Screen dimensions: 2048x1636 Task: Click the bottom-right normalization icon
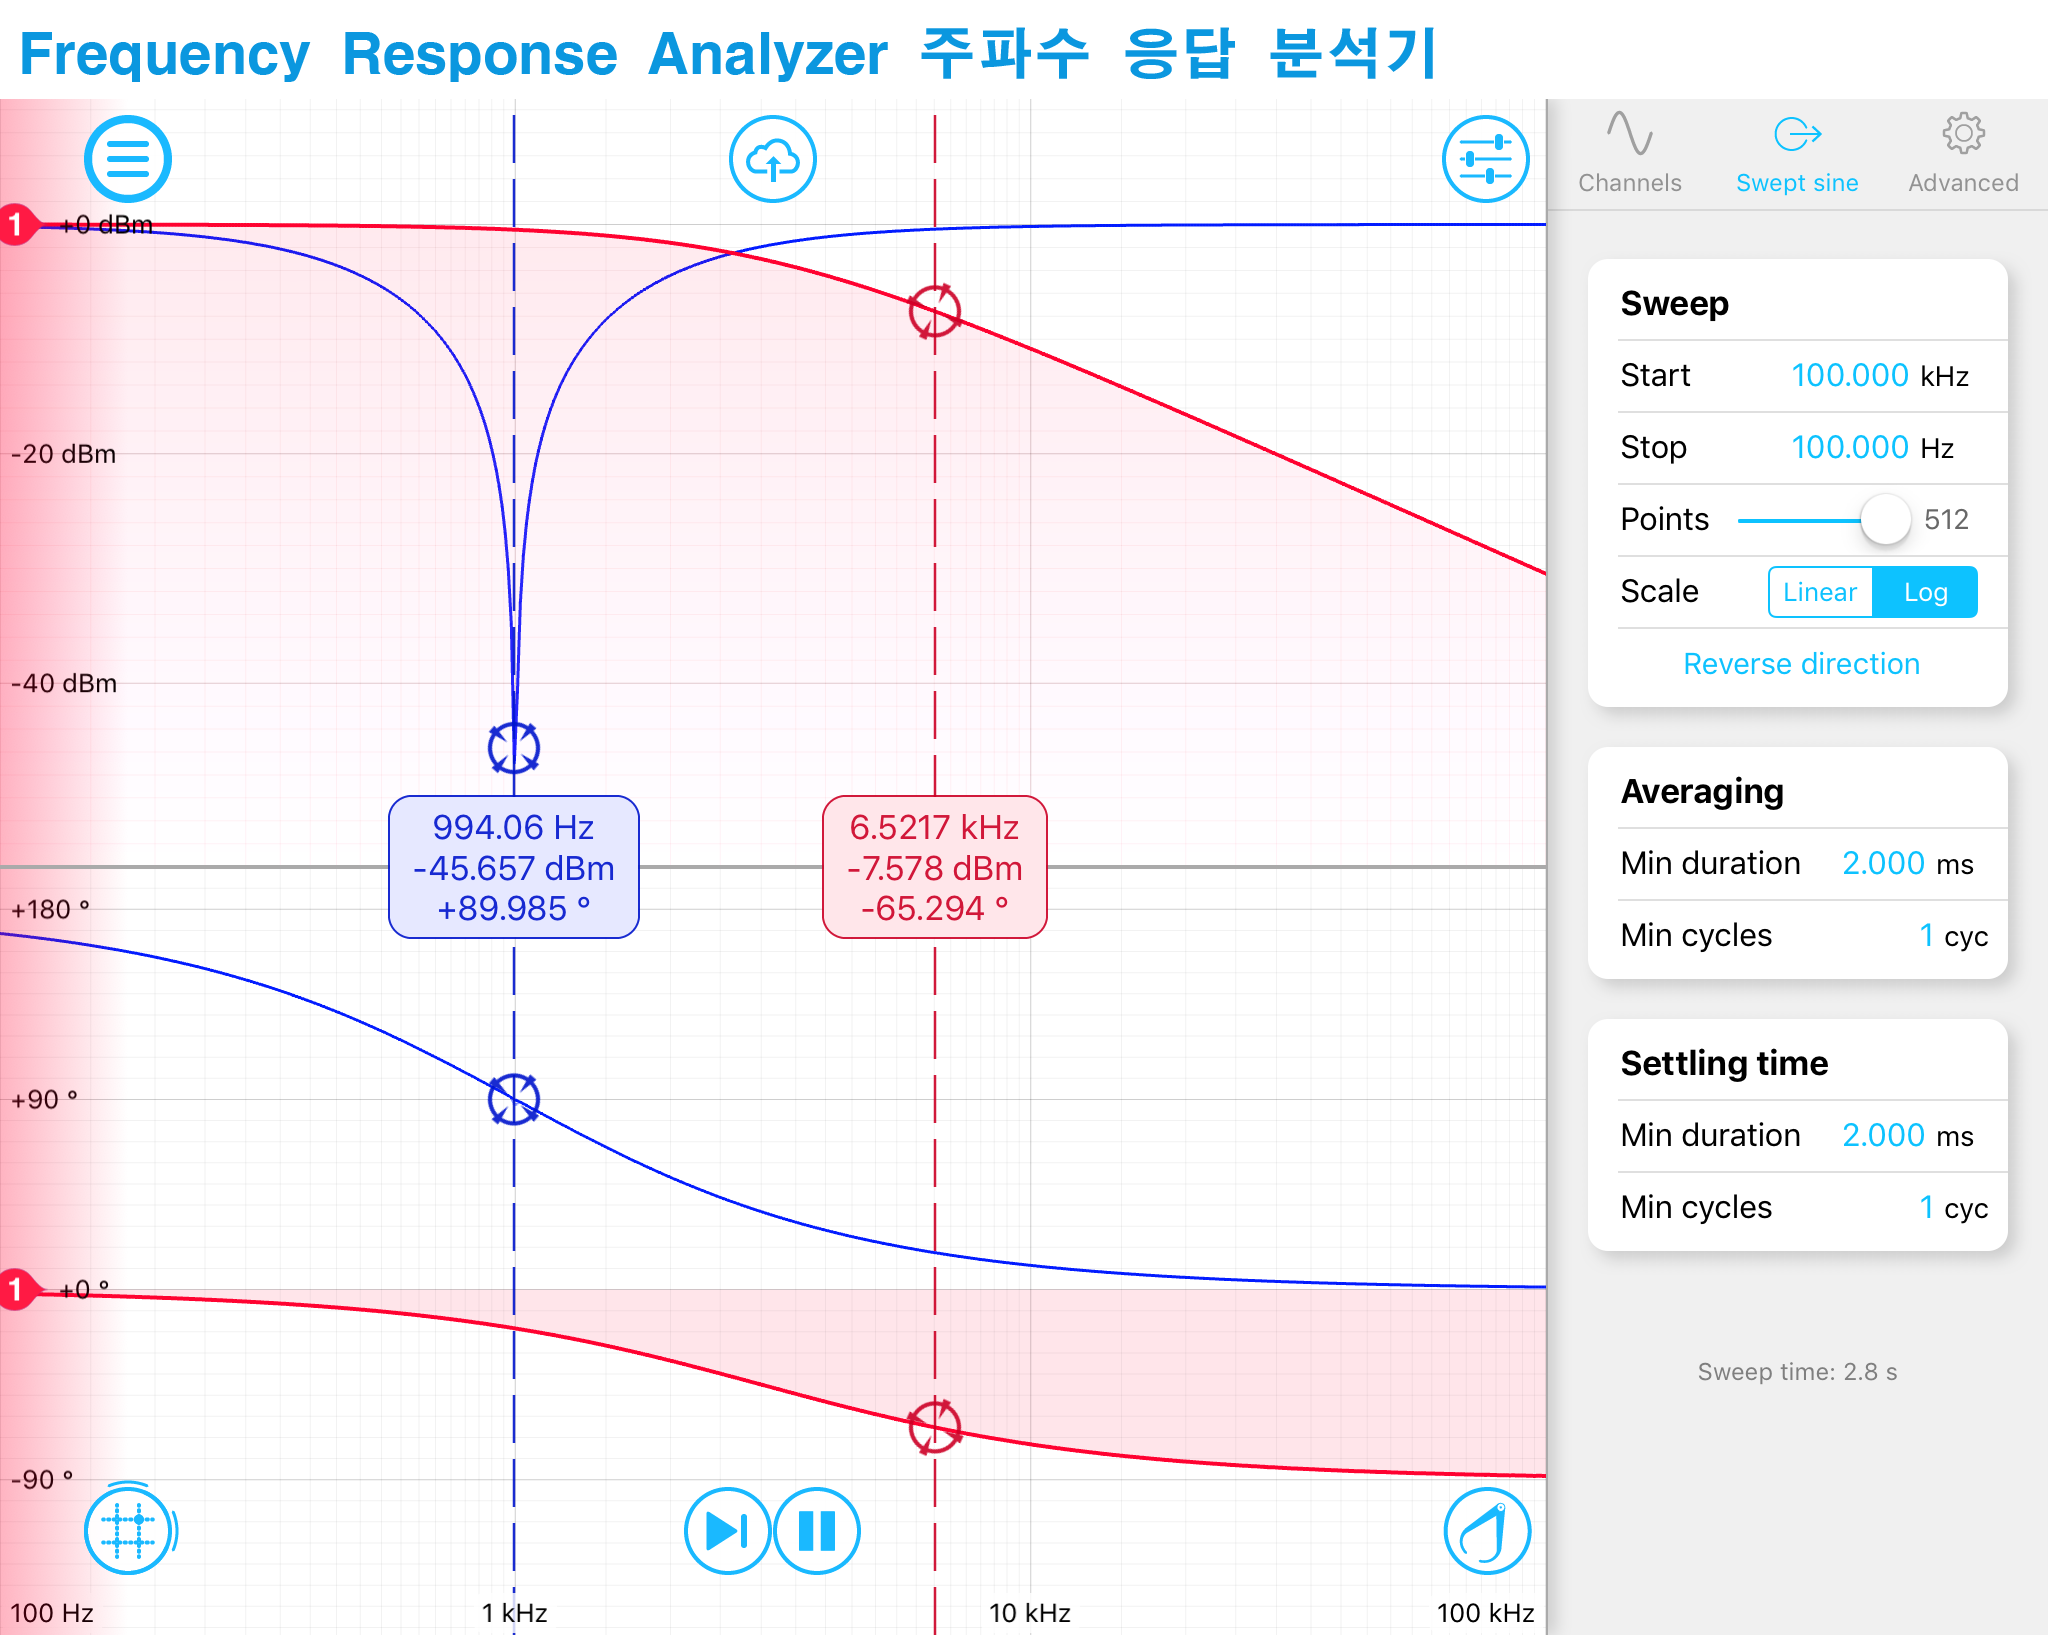point(1487,1530)
